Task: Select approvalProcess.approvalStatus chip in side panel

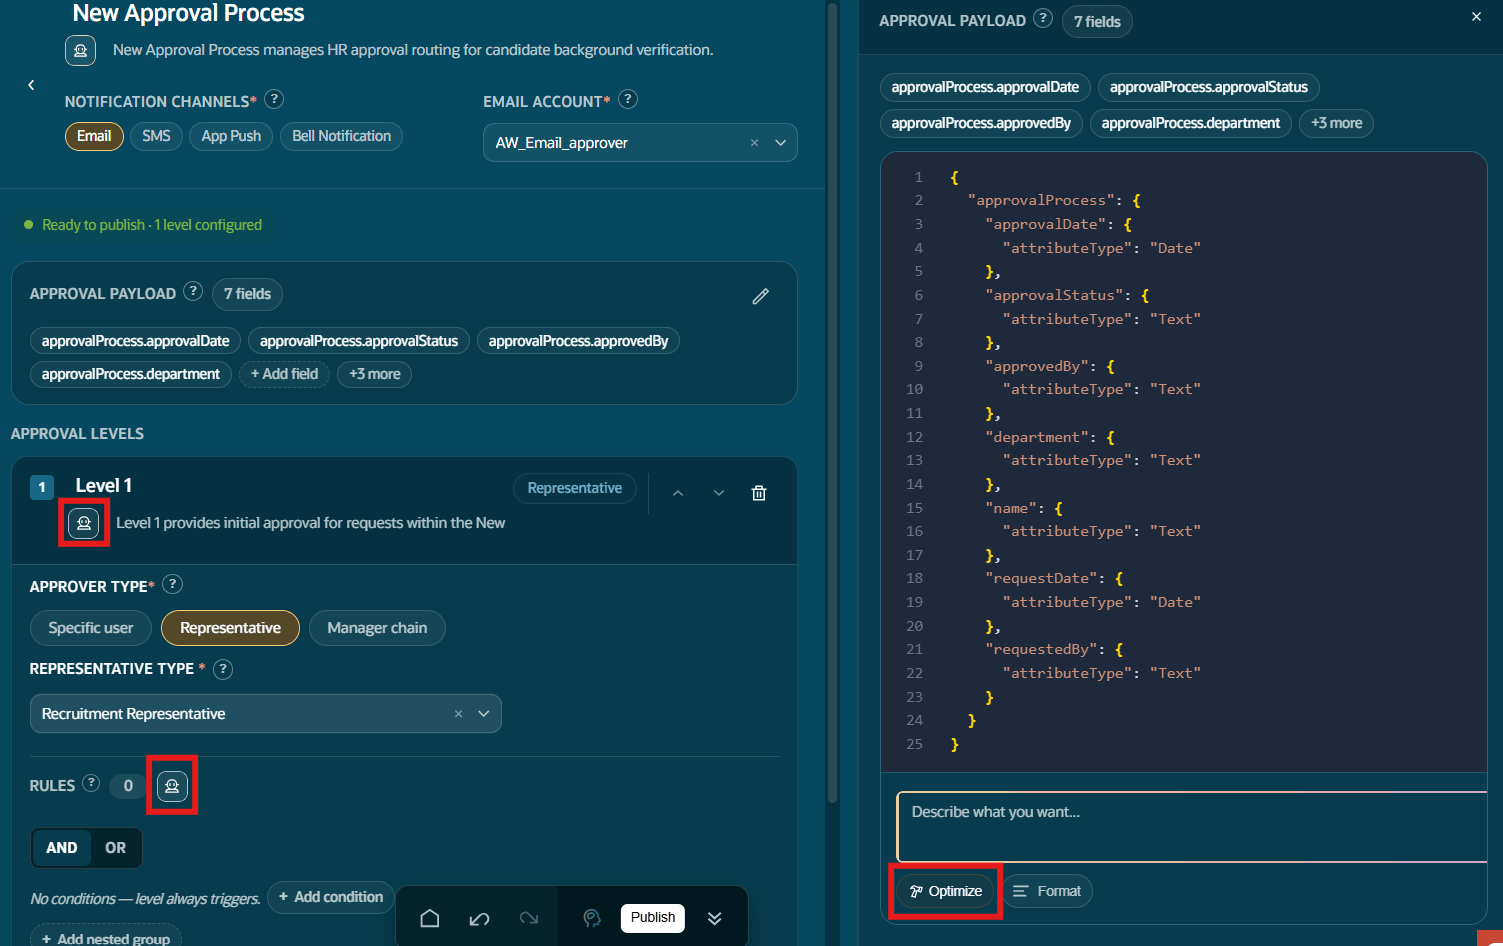Action: coord(1209,87)
